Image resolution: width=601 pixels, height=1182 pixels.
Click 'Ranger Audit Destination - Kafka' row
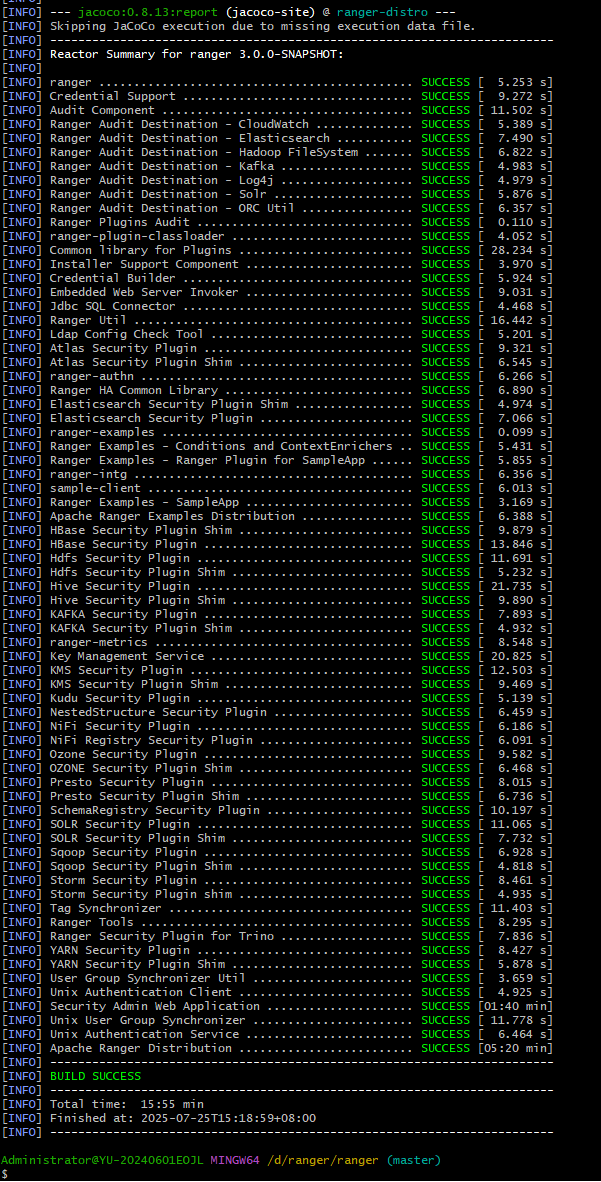point(278,166)
